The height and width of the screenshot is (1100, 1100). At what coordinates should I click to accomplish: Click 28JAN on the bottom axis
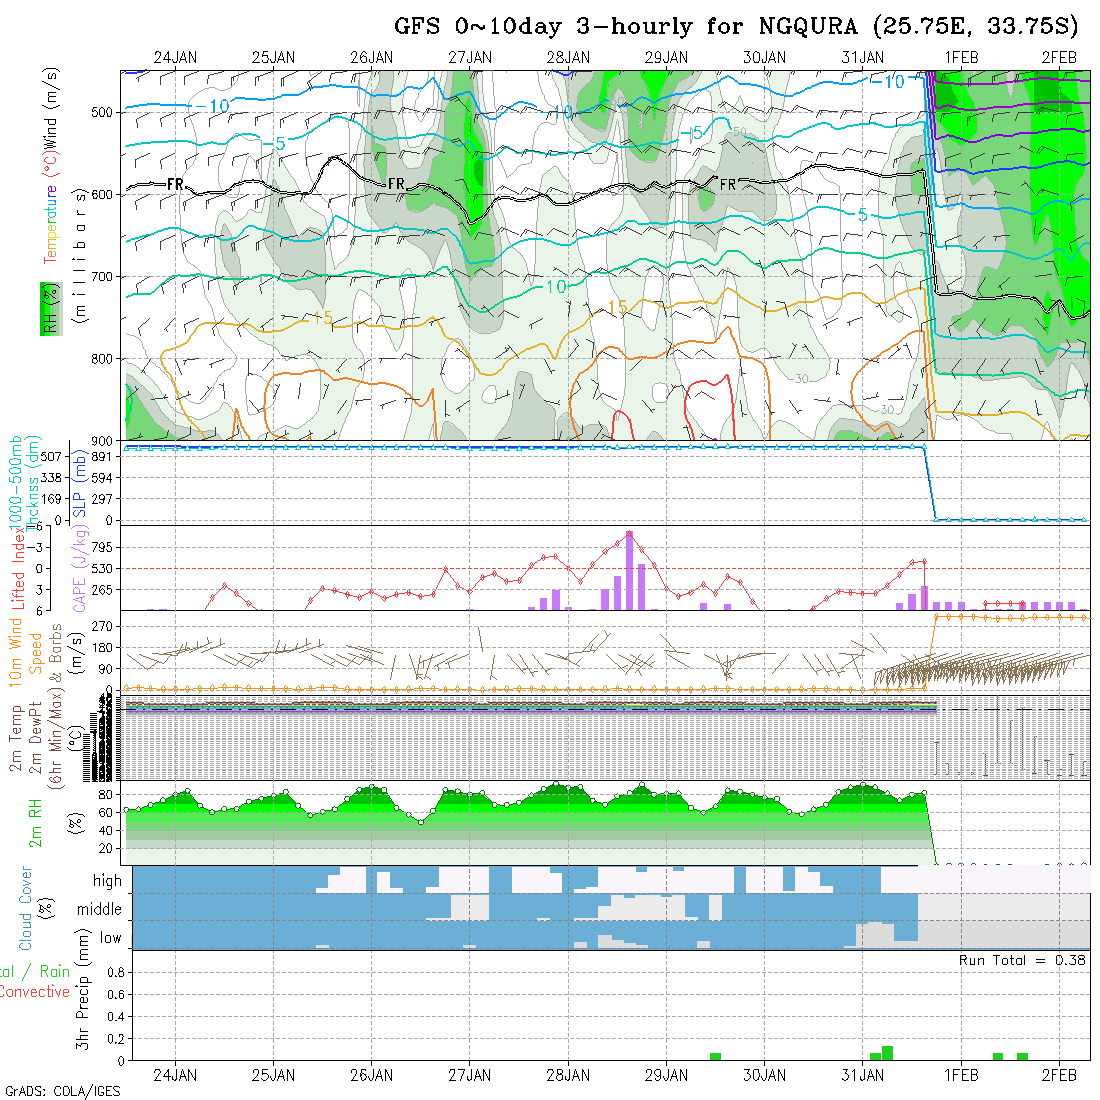[x=568, y=1075]
